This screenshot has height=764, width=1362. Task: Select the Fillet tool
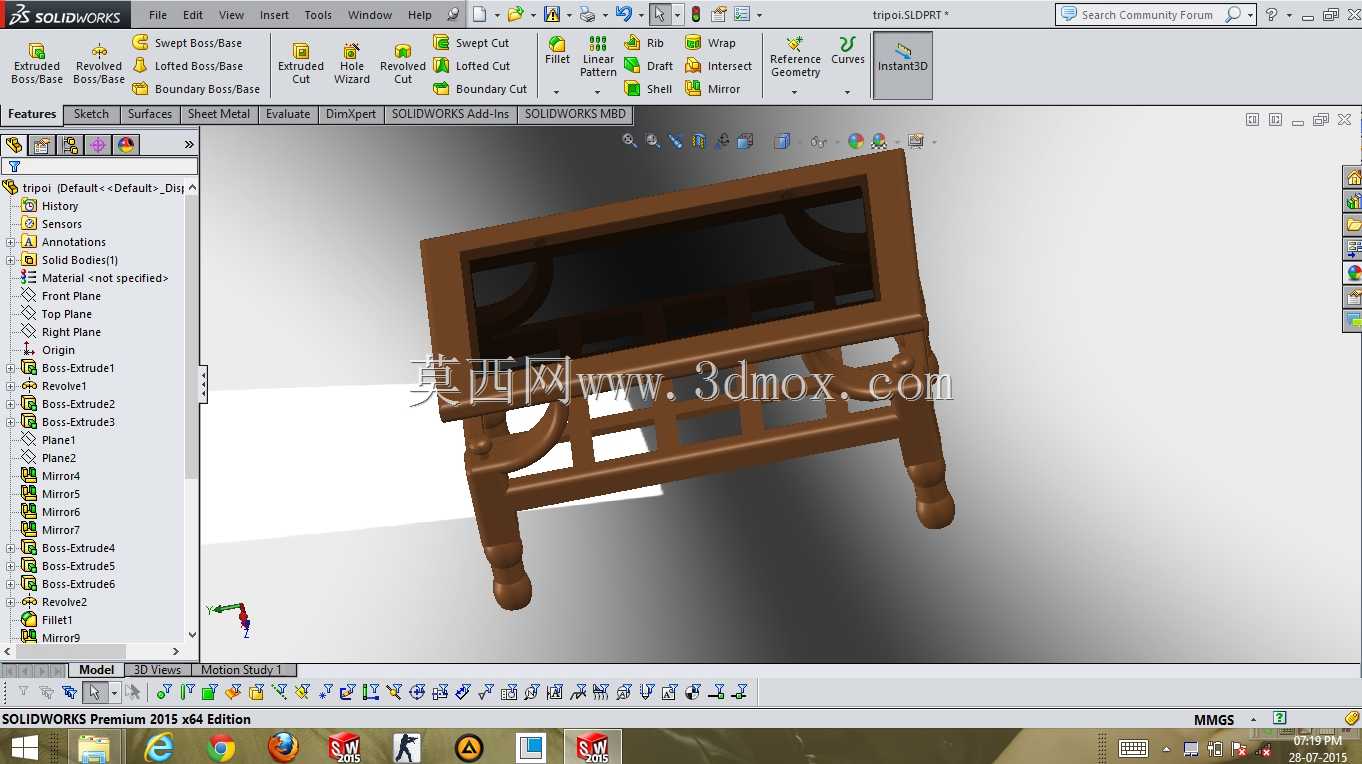coord(557,51)
